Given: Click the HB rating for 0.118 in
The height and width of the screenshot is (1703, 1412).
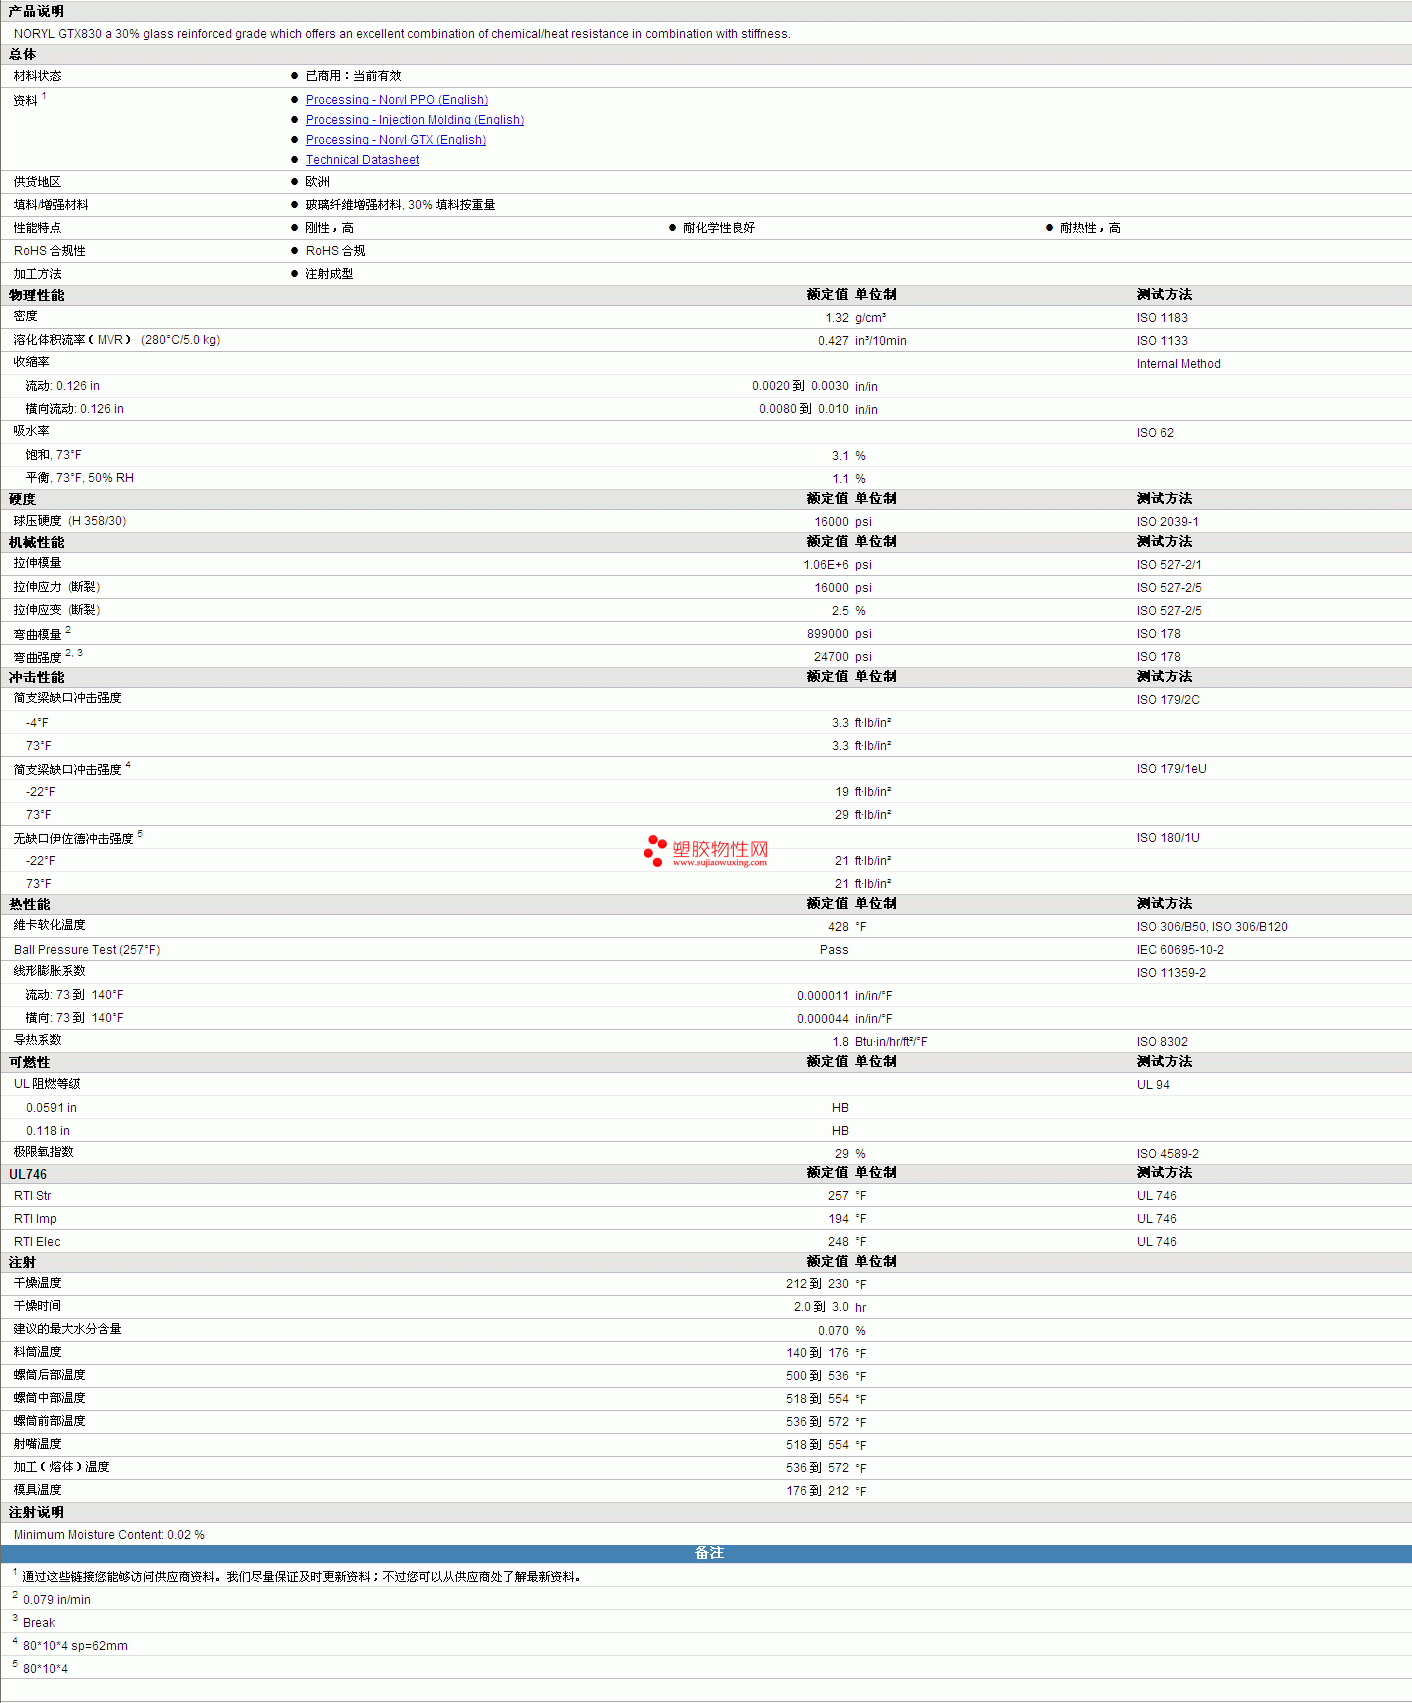Looking at the screenshot, I should [x=840, y=1131].
